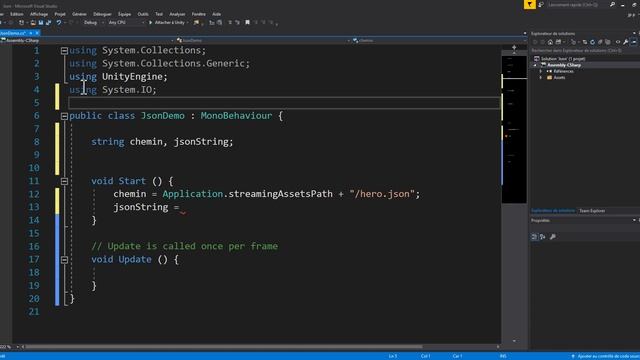Open the Edition menu
This screenshot has width=640, height=360.
[x=17, y=14]
